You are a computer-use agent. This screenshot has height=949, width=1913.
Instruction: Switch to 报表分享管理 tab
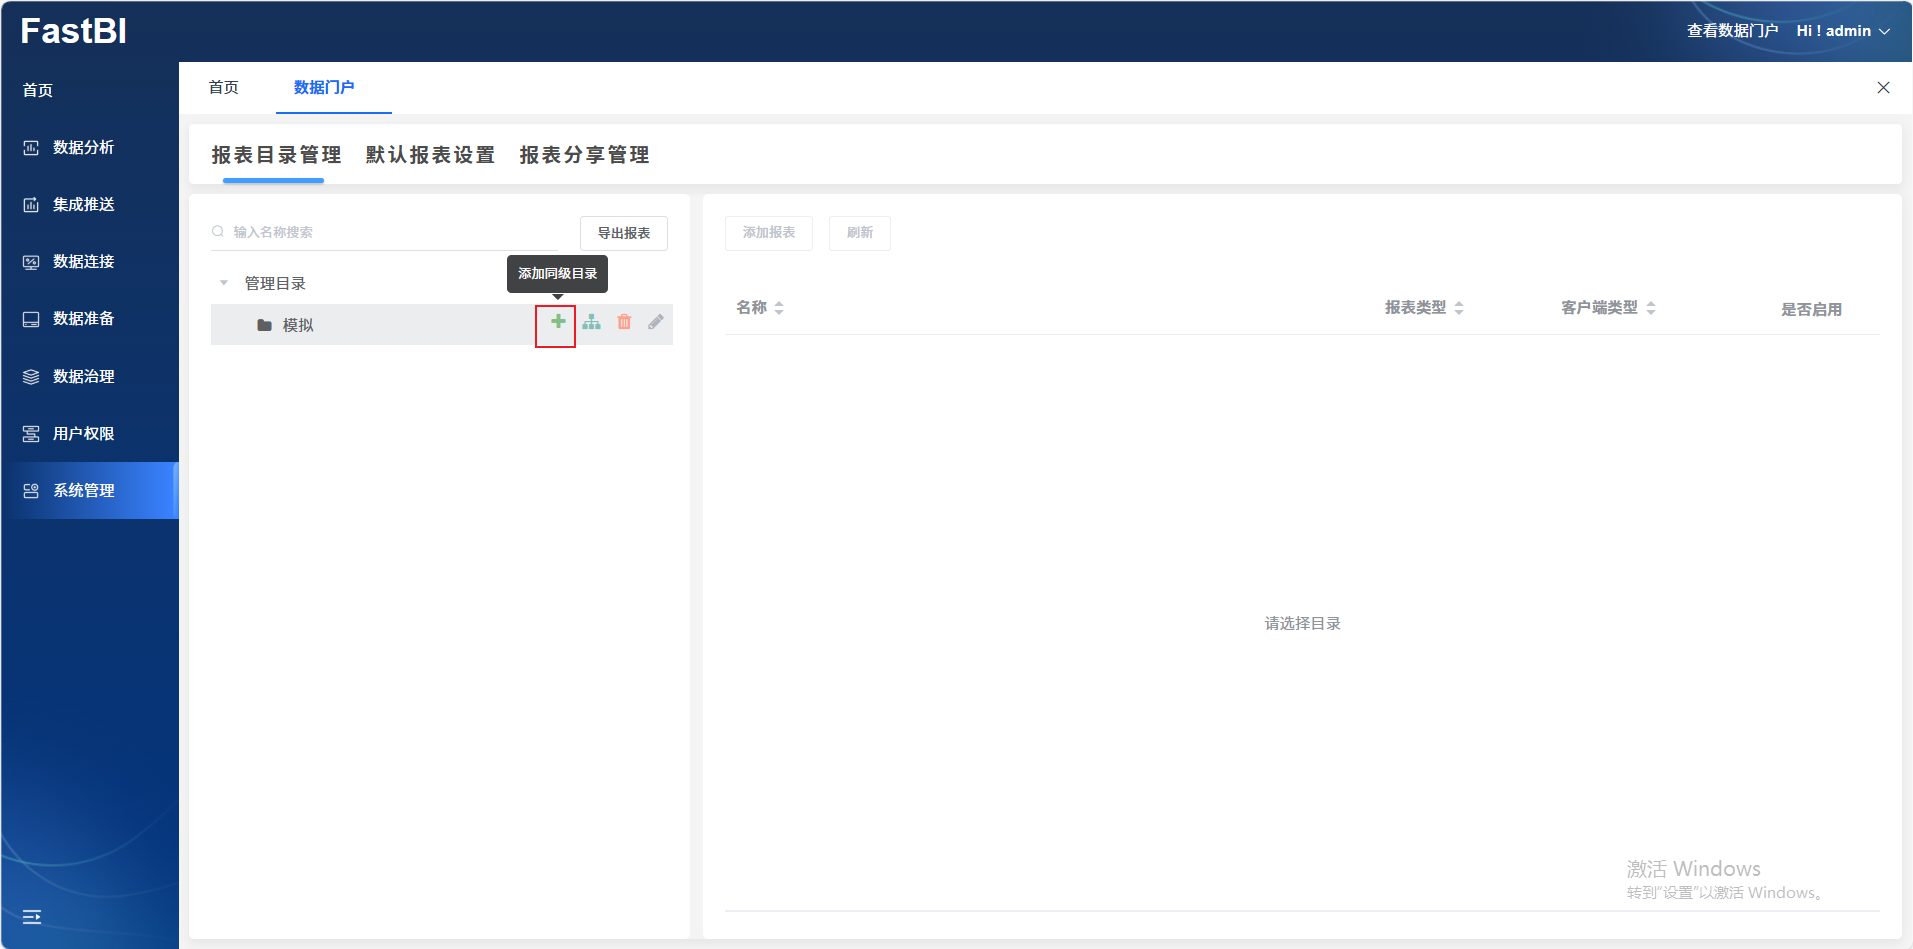pyautogui.click(x=584, y=155)
